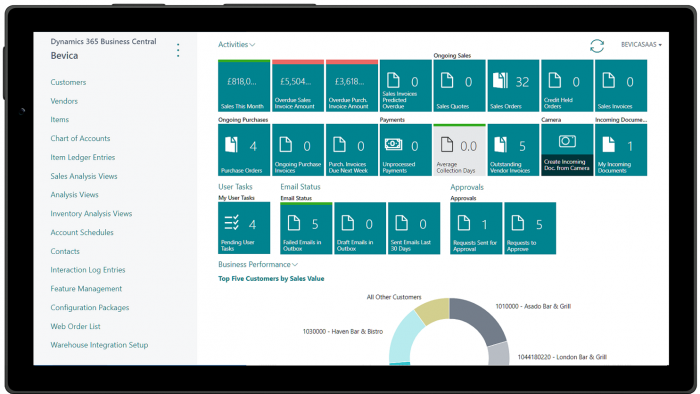Click the 1010000 - Asado Bar & Grill label
The image size is (700, 394).
coord(533,307)
